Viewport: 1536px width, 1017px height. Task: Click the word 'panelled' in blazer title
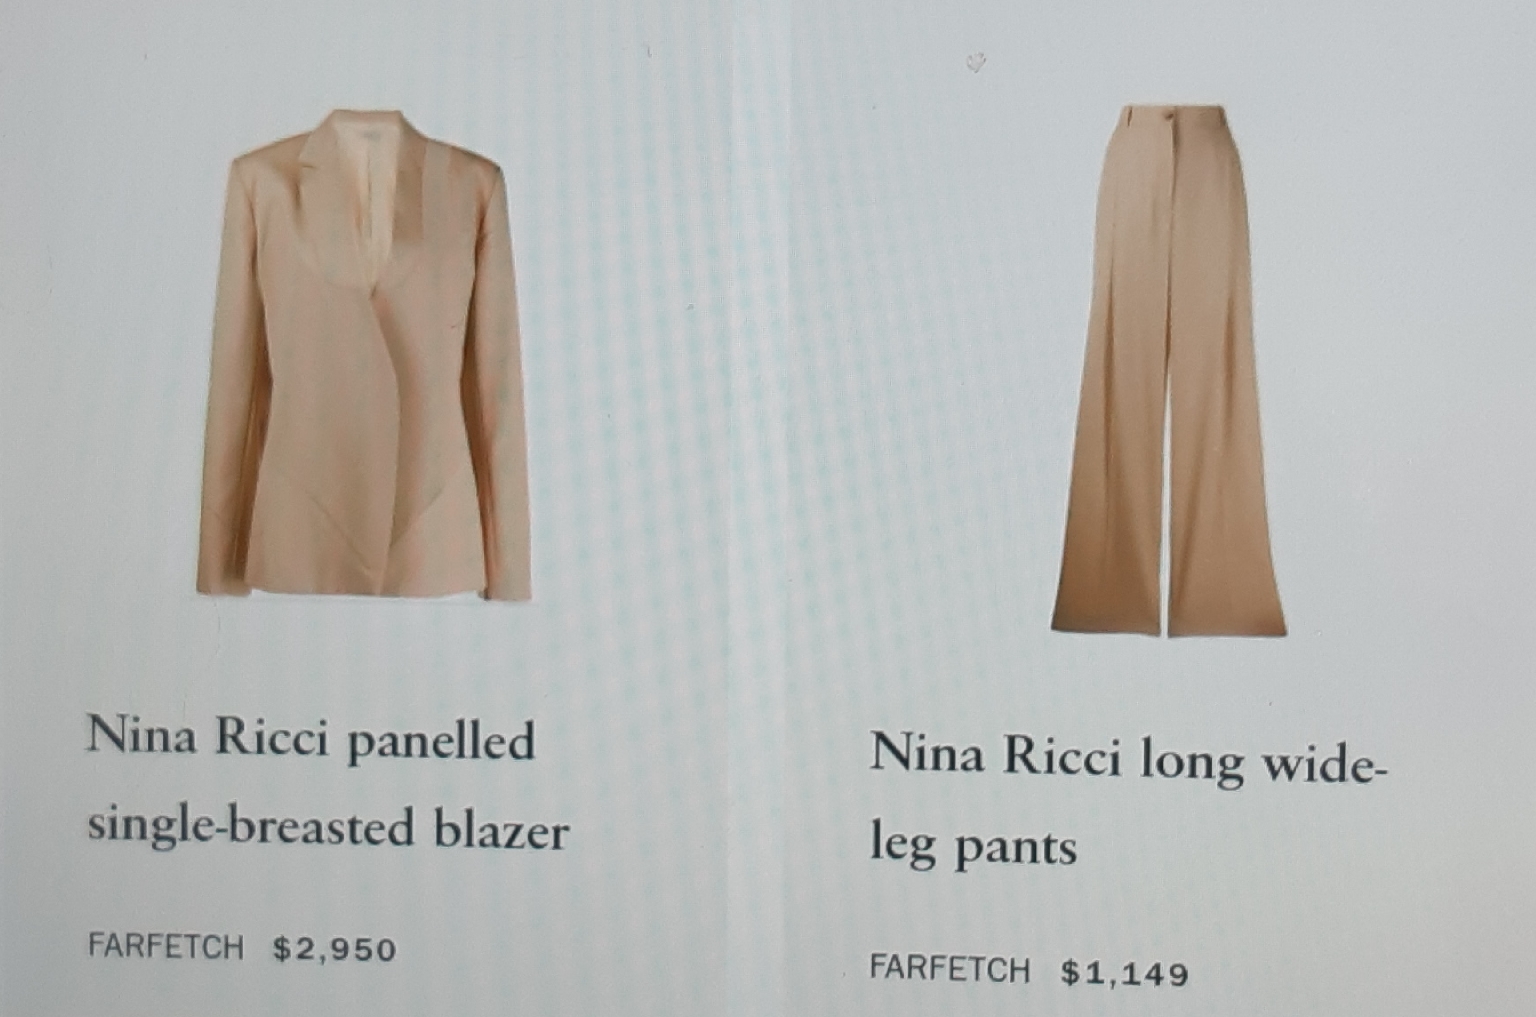[x=441, y=743]
